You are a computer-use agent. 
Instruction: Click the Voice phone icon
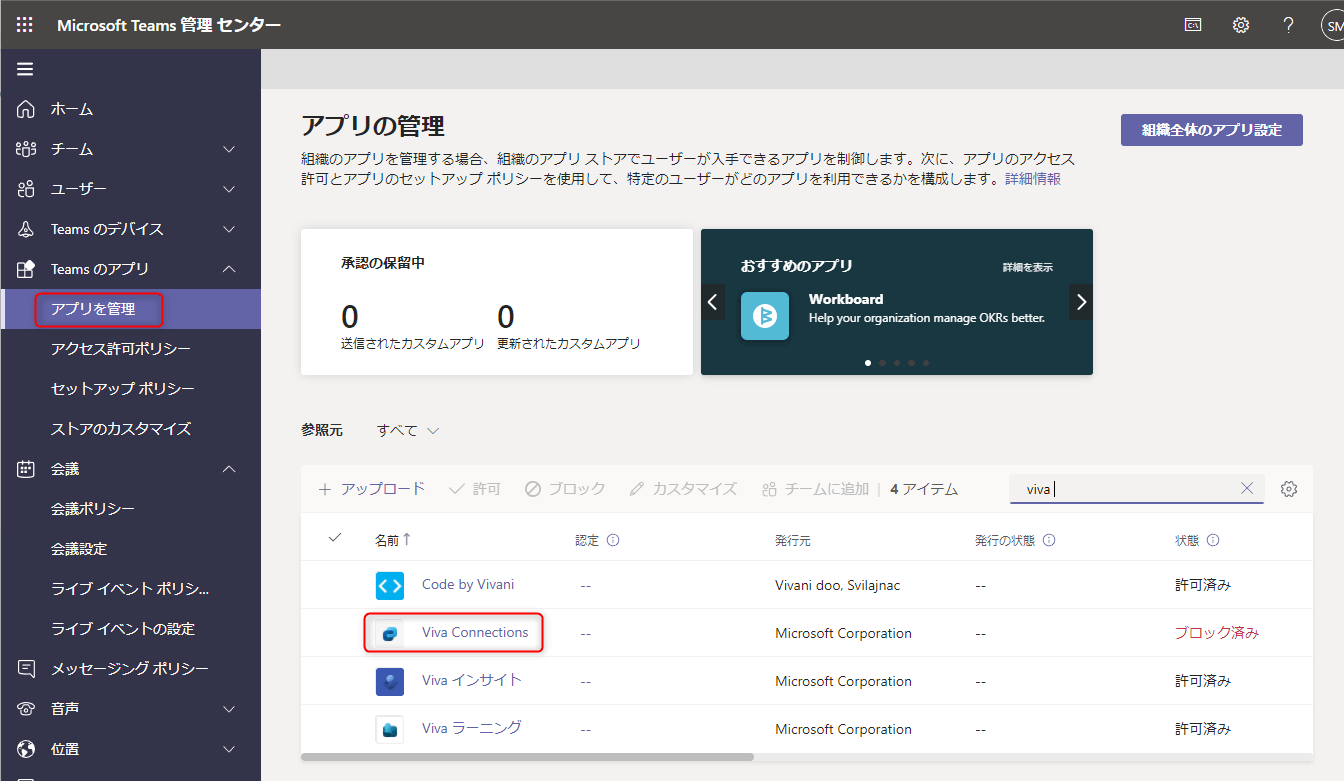click(26, 709)
